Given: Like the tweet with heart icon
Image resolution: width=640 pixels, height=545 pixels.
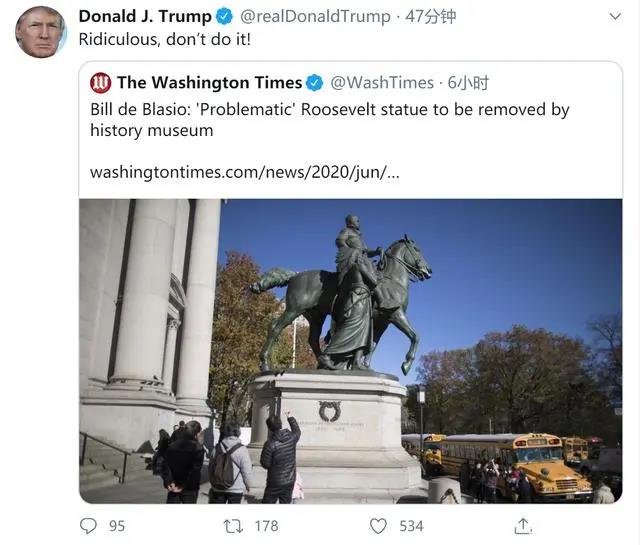Looking at the screenshot, I should coord(378,526).
